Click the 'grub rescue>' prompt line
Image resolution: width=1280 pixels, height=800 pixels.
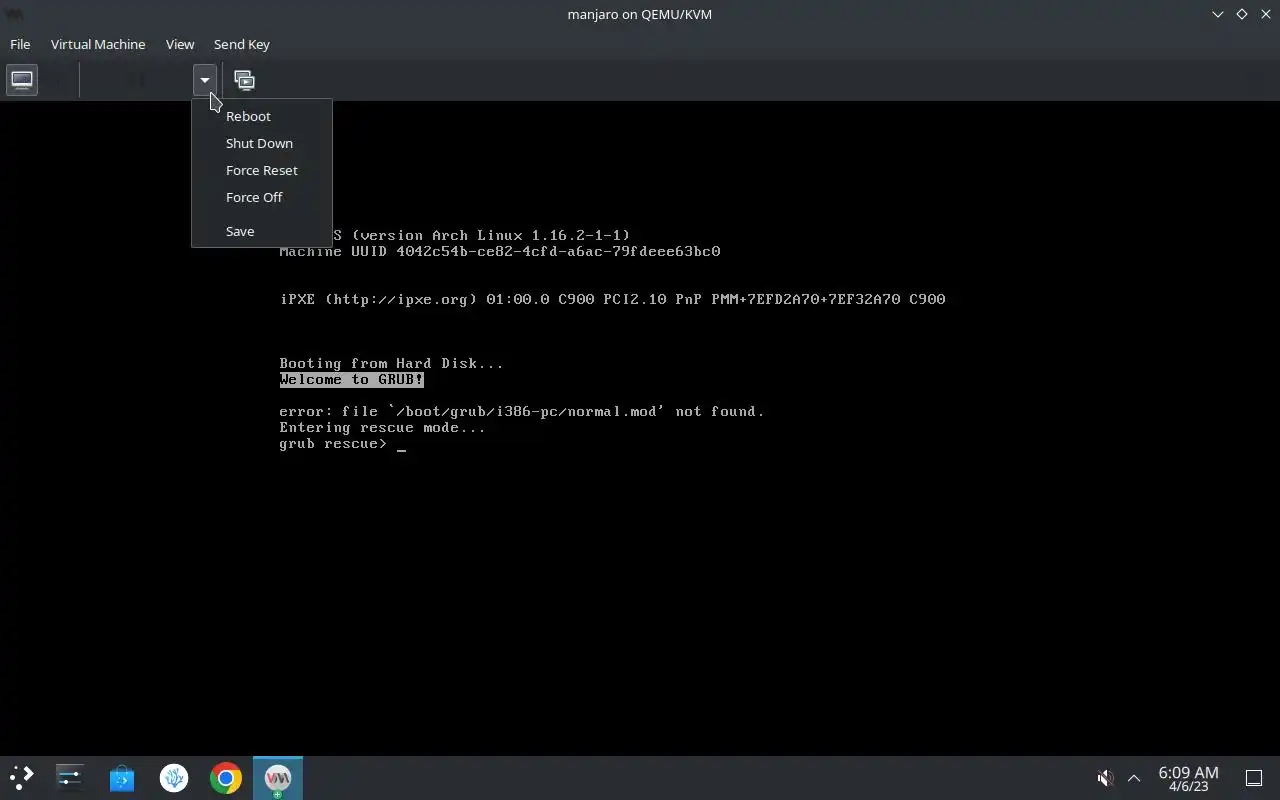click(x=333, y=444)
